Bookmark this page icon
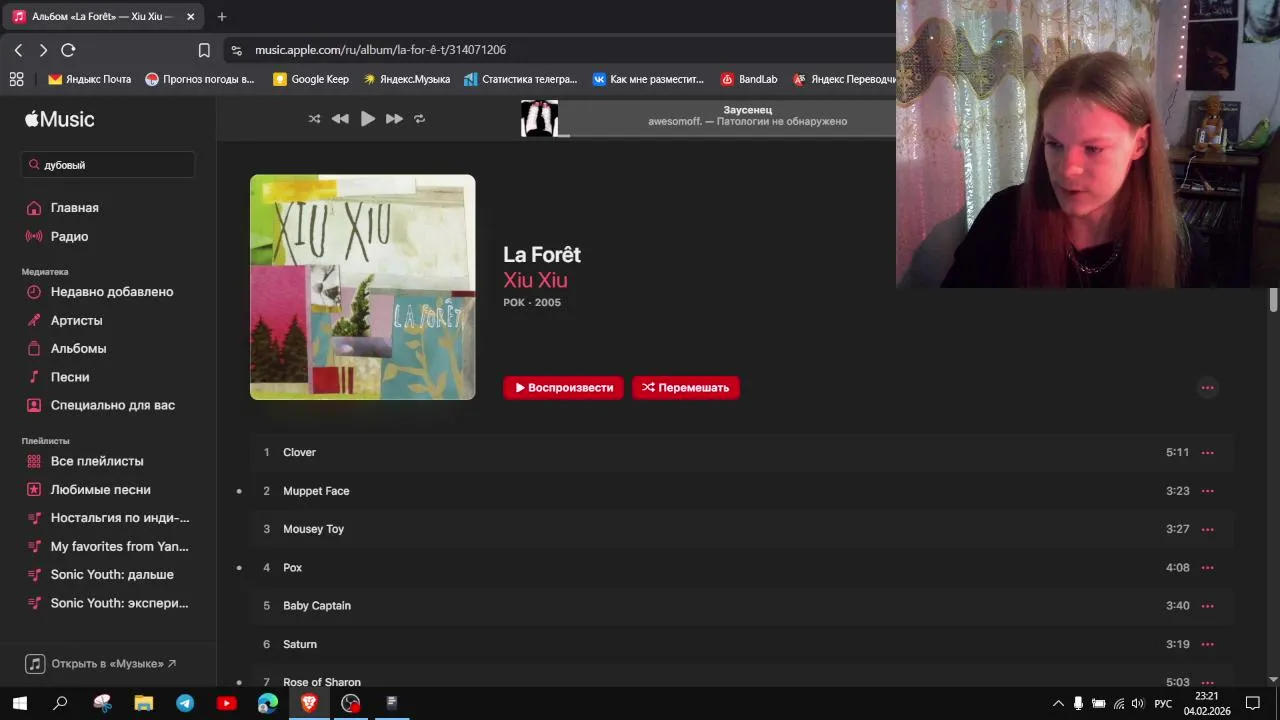 tap(204, 50)
